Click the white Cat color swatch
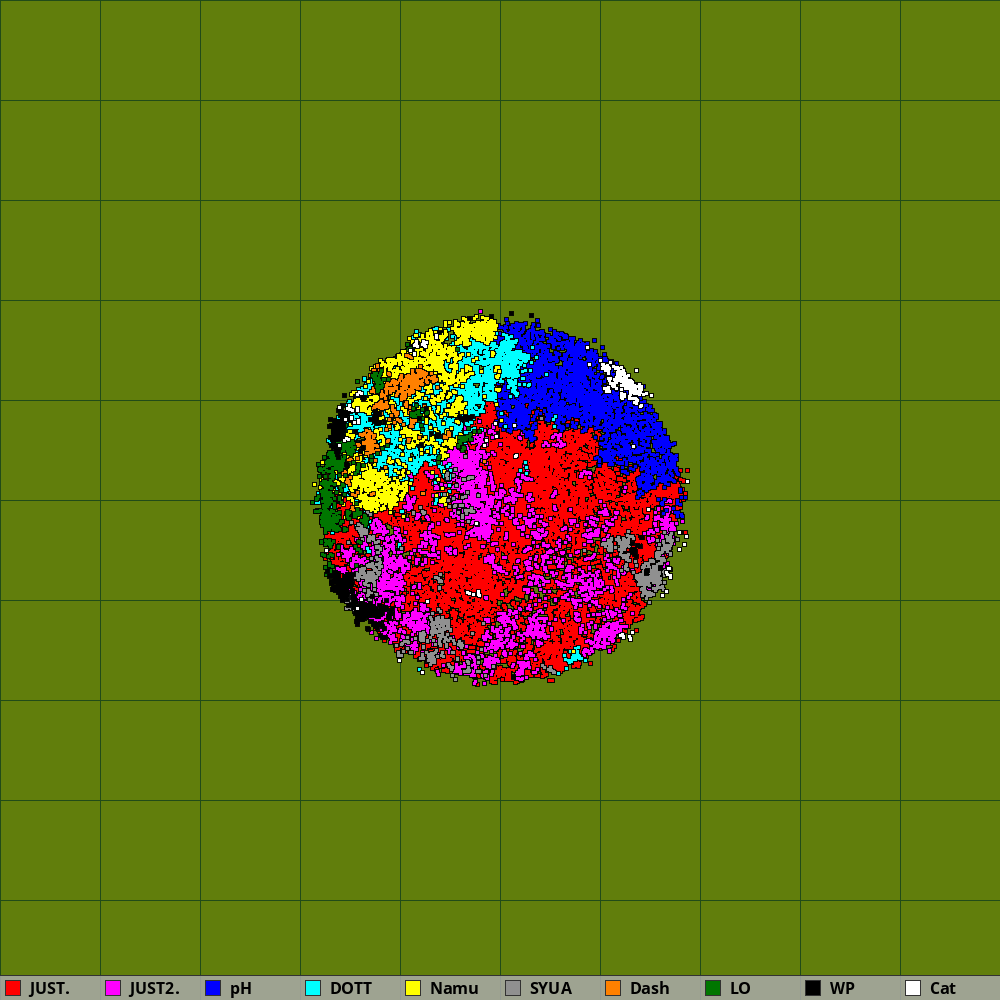The image size is (1000, 1000). point(913,988)
